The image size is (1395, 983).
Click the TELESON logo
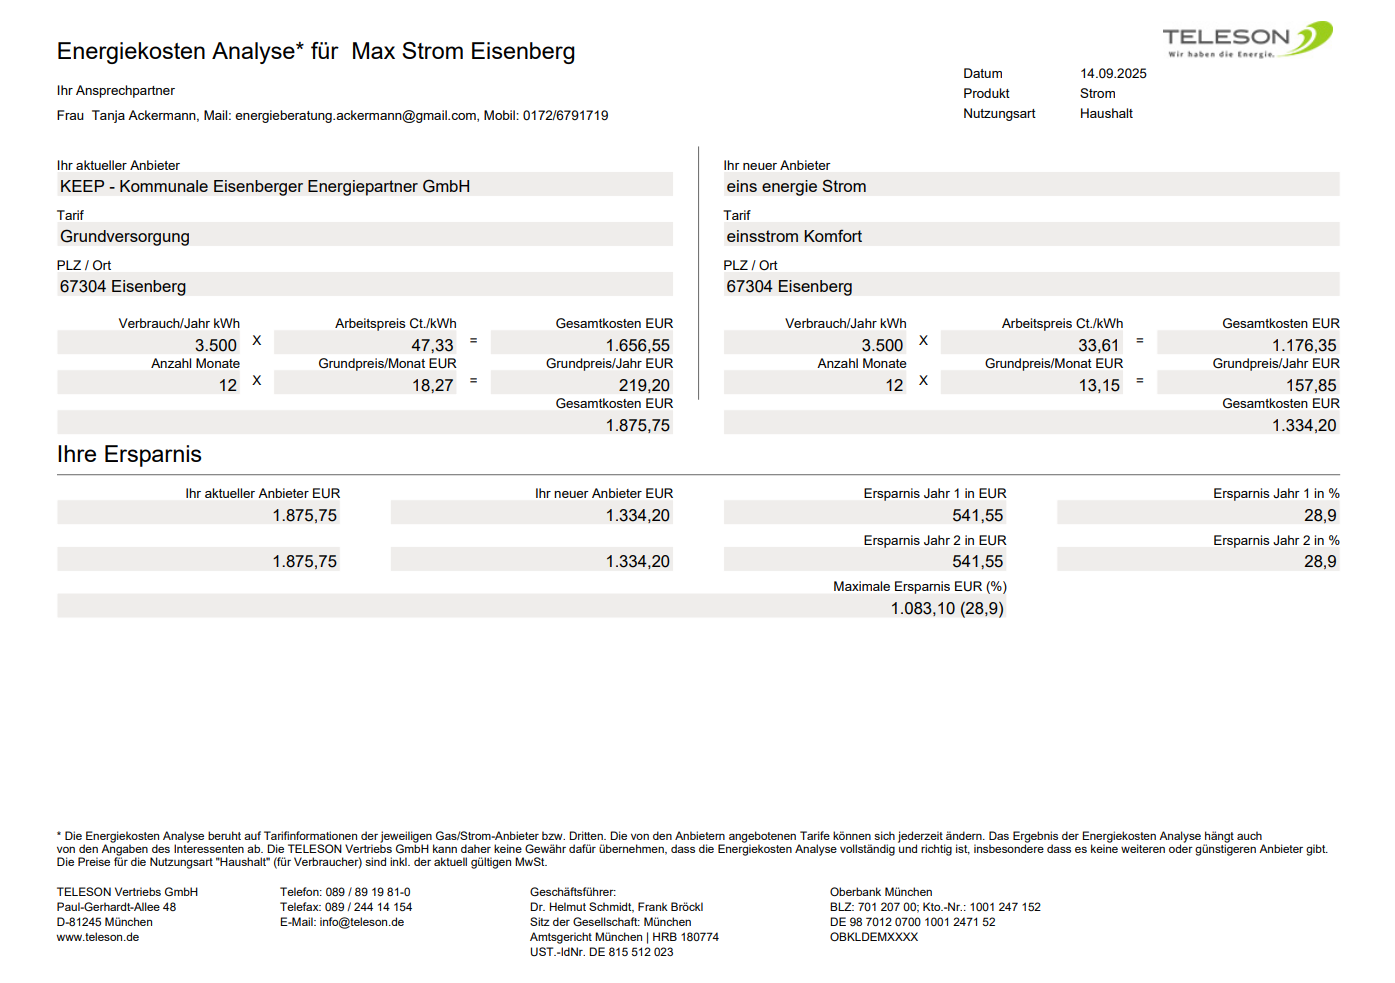(x=1246, y=40)
